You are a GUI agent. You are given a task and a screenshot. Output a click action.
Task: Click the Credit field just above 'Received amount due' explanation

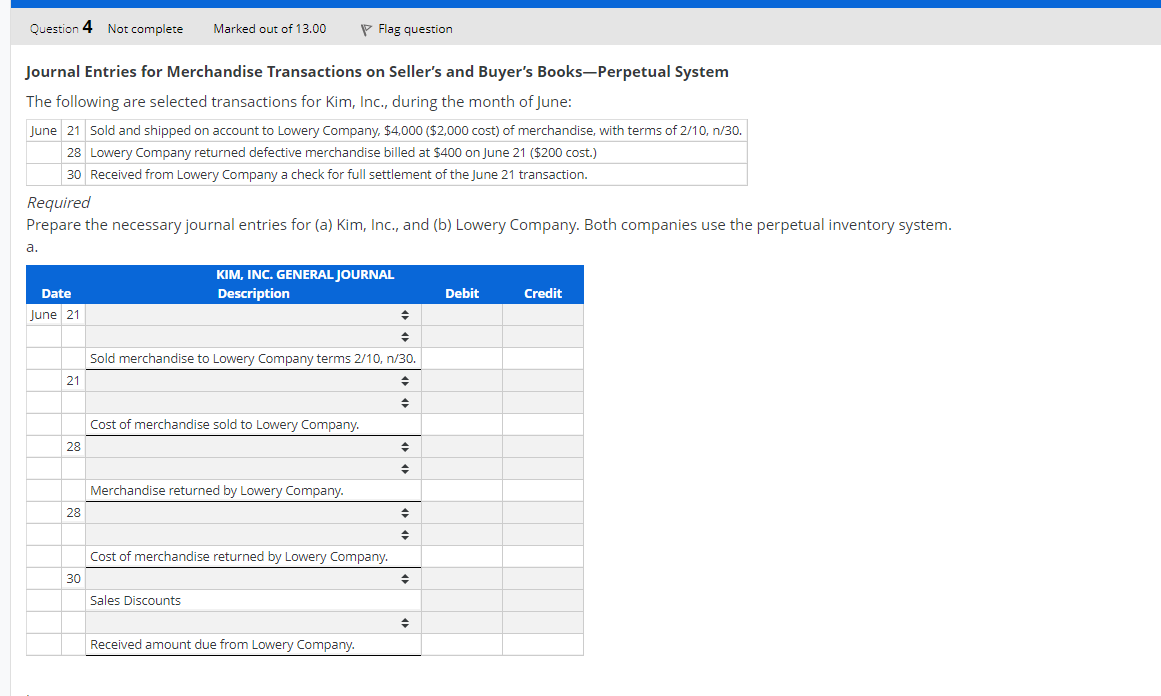coord(543,623)
